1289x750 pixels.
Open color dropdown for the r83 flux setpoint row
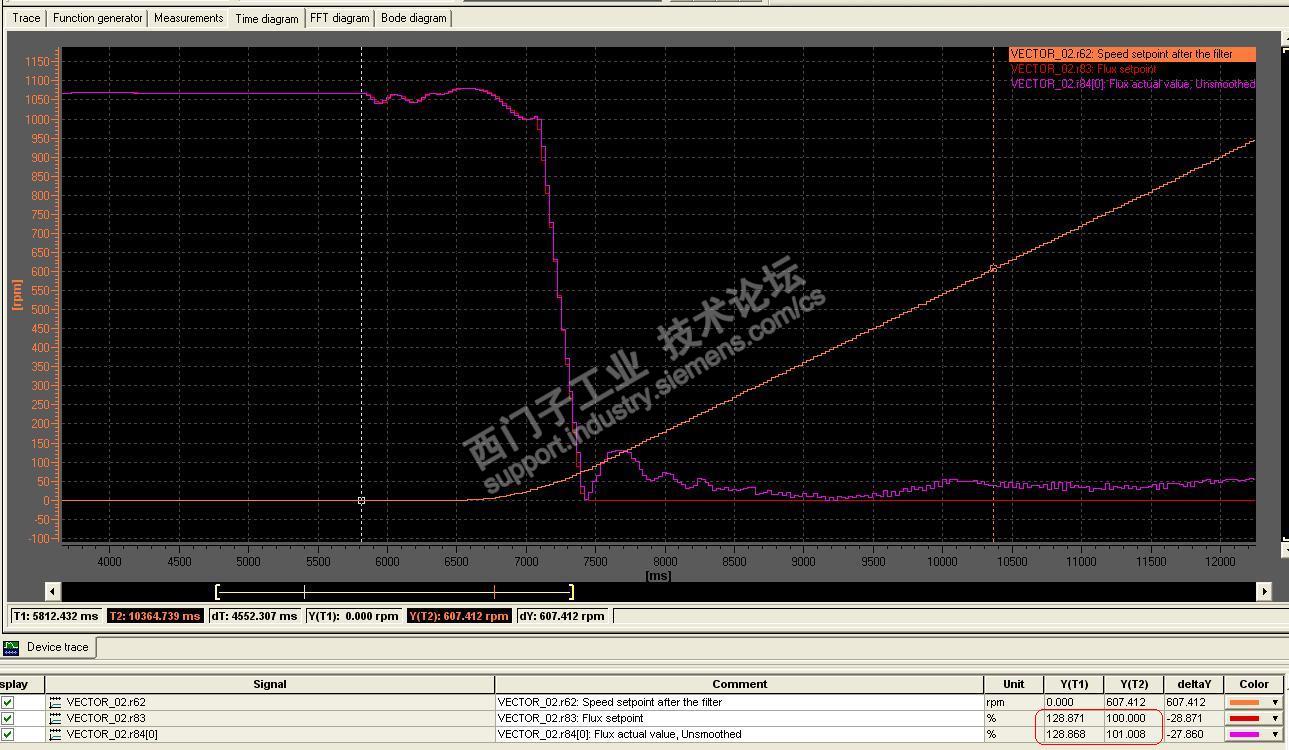coord(1275,718)
